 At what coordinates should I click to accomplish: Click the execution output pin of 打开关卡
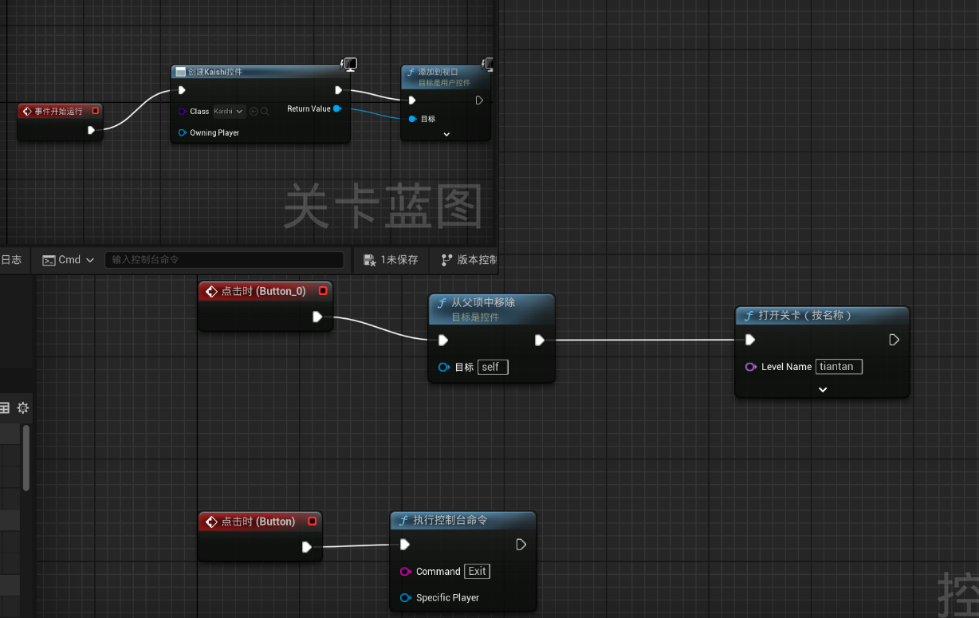tap(894, 340)
